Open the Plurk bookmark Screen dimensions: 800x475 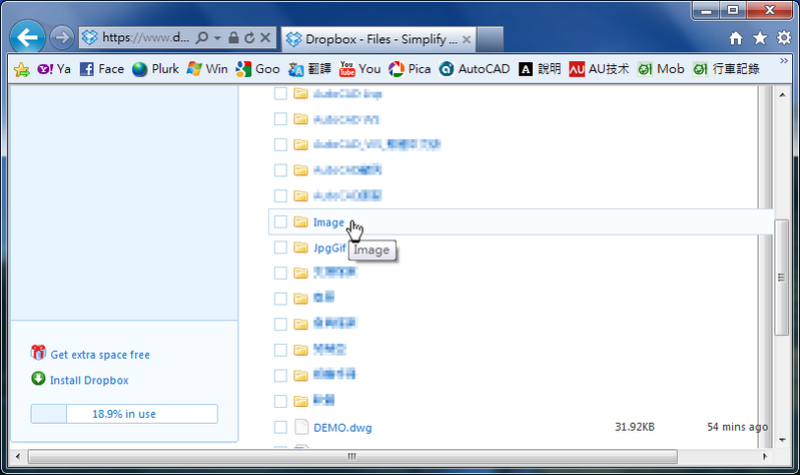155,69
